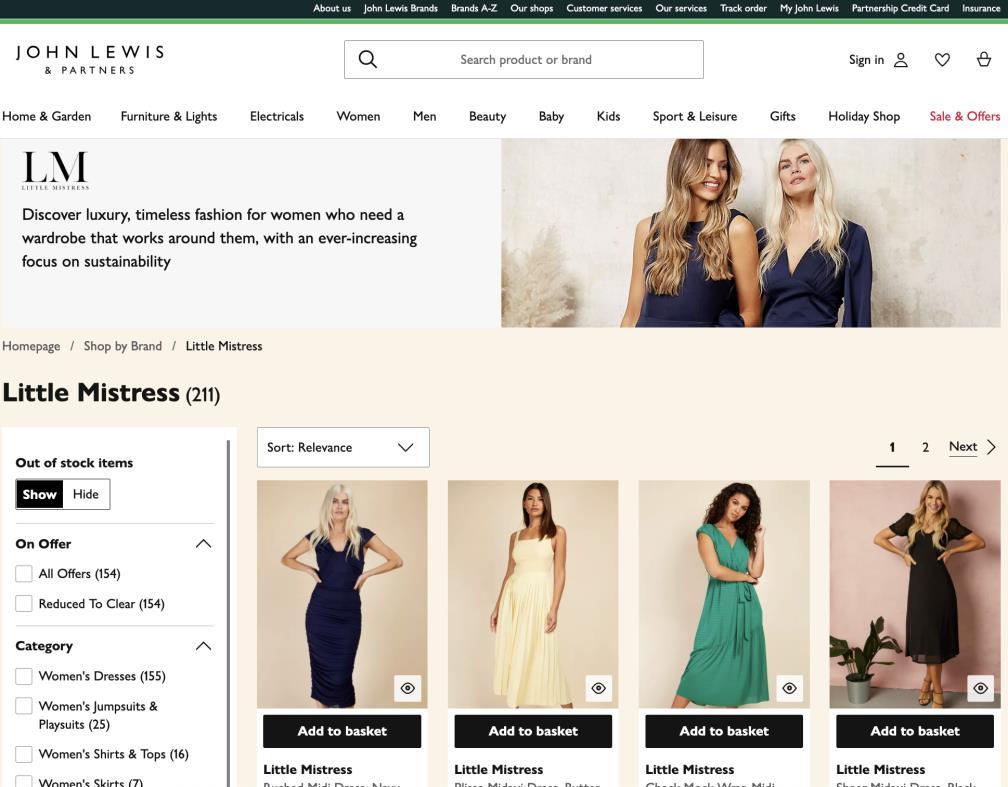Select Show out of stock items
The height and width of the screenshot is (787, 1008).
pos(39,494)
